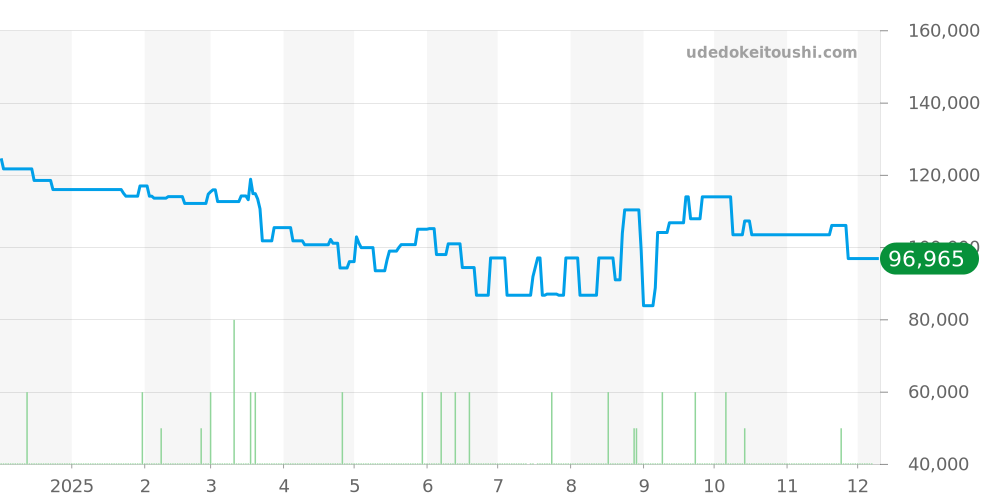1000x500 pixels.
Task: Click month 2 on the time axis
Action: pos(145,486)
